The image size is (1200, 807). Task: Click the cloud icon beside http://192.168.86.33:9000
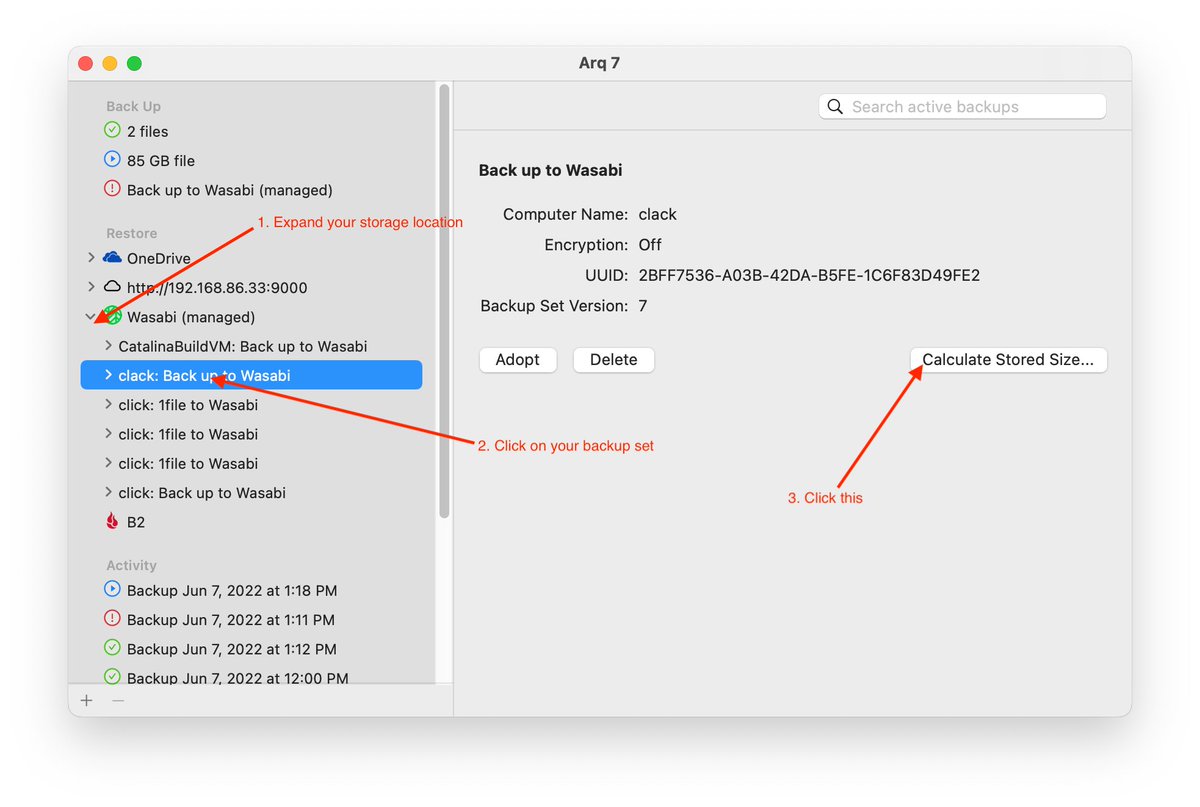coord(112,287)
